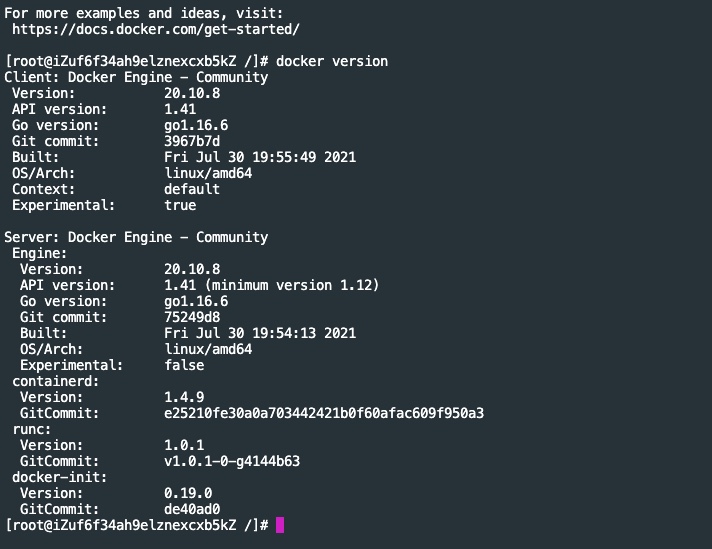The image size is (712, 549).
Task: Click the containerd version 1.4.9
Action: [x=184, y=397]
